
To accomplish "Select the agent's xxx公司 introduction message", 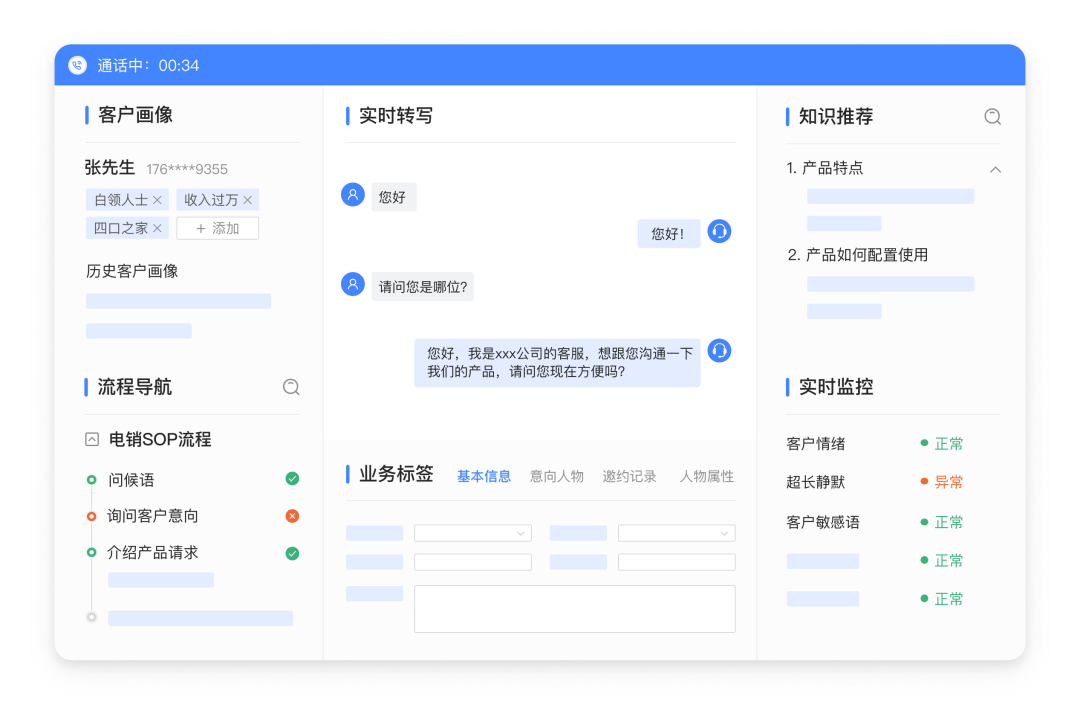I will point(557,363).
